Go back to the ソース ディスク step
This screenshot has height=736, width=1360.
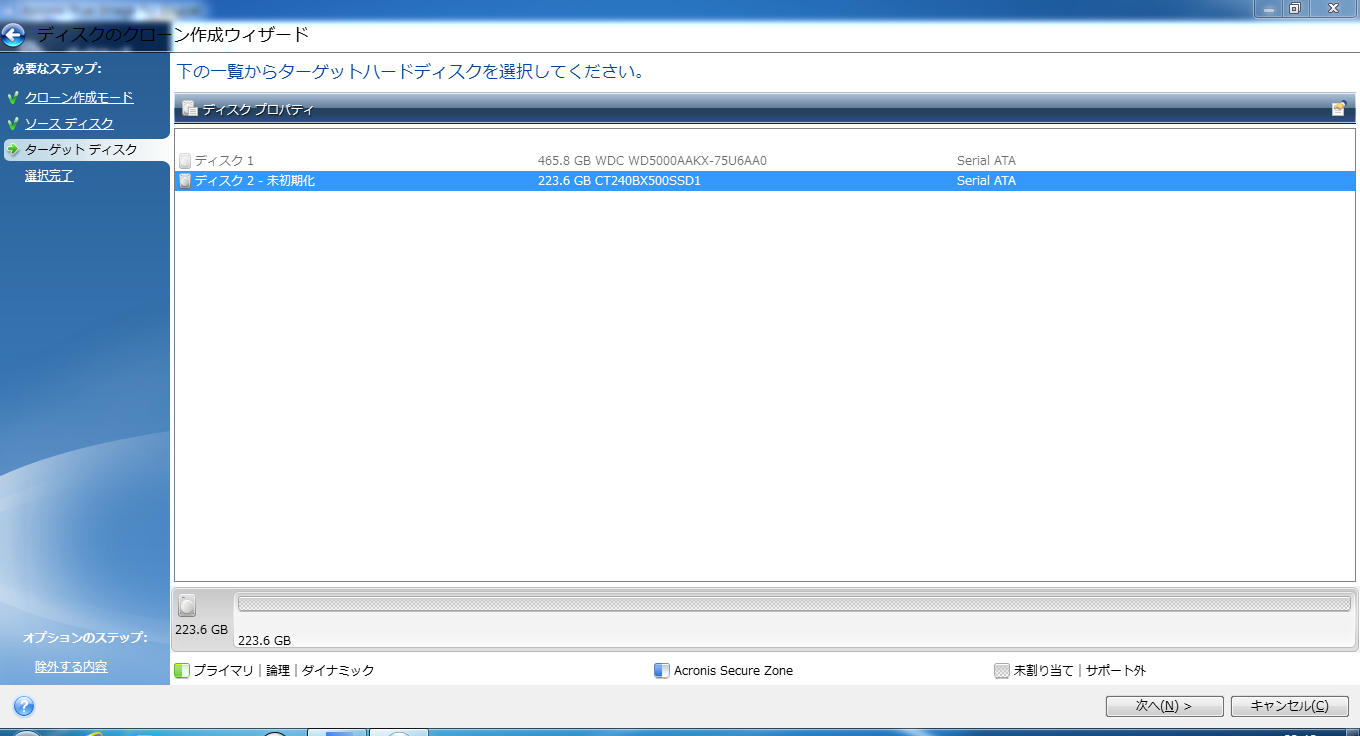tap(69, 124)
